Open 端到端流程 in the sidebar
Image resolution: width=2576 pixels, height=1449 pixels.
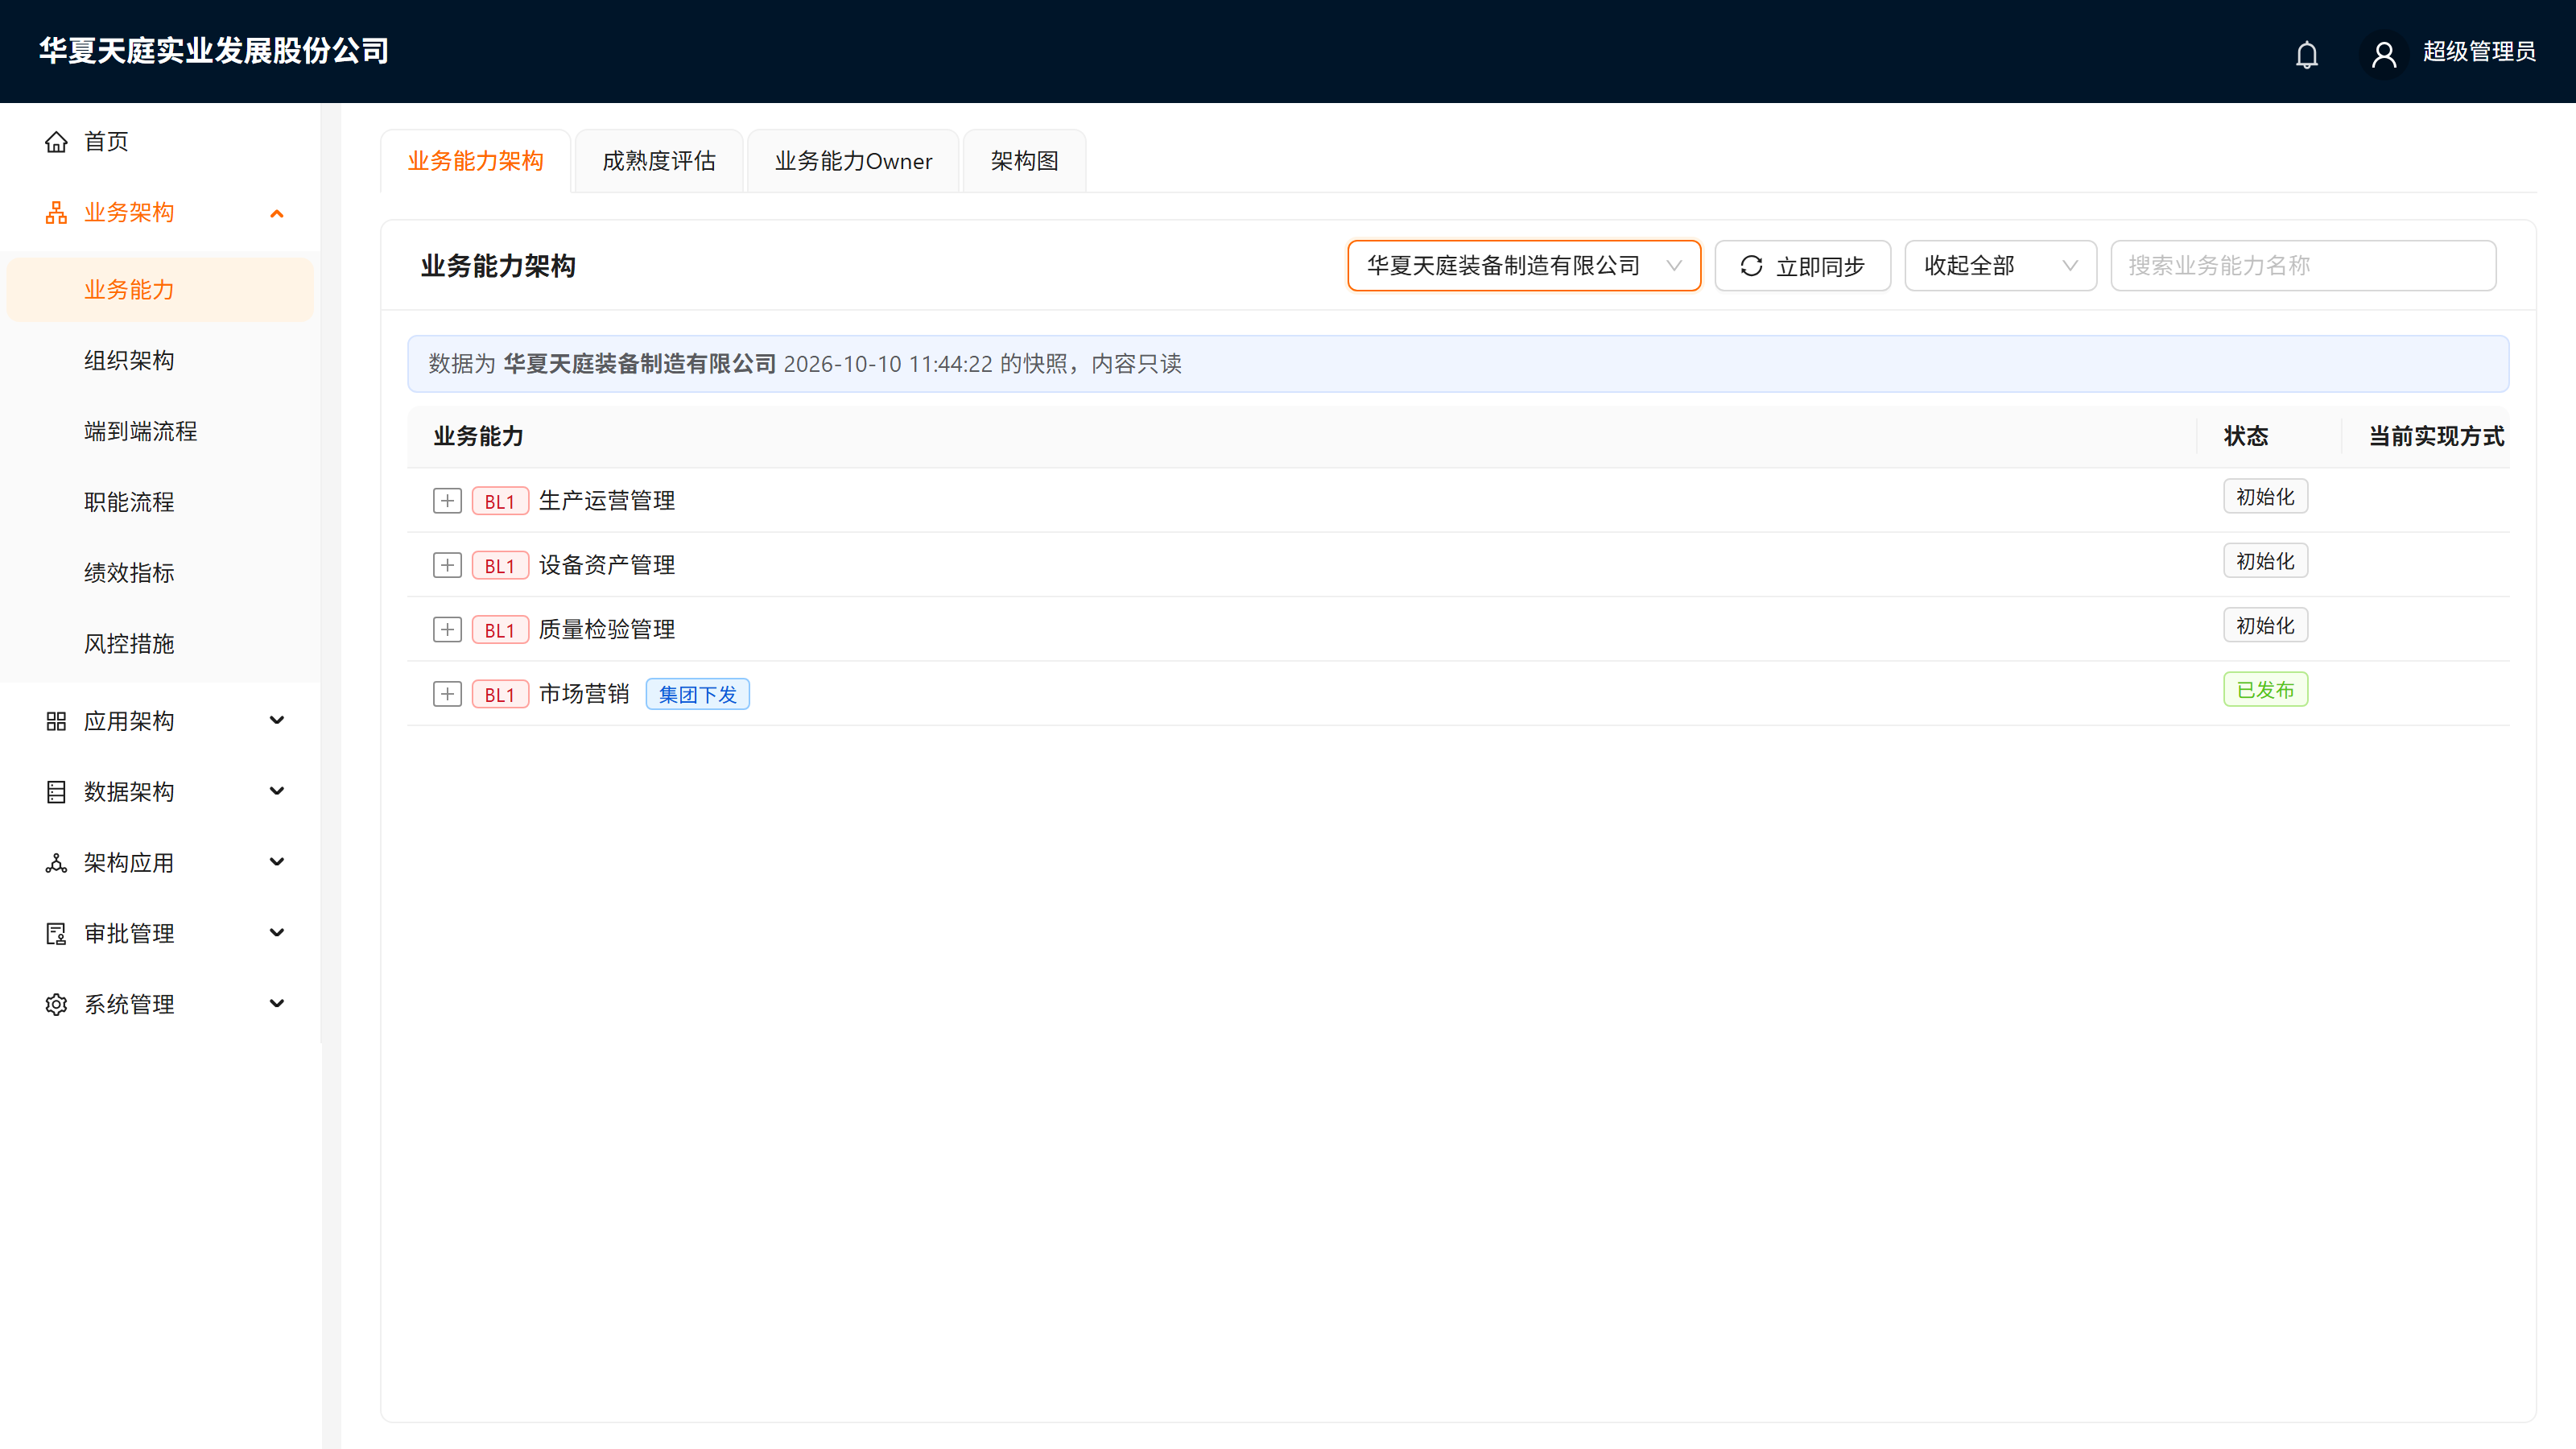click(160, 432)
